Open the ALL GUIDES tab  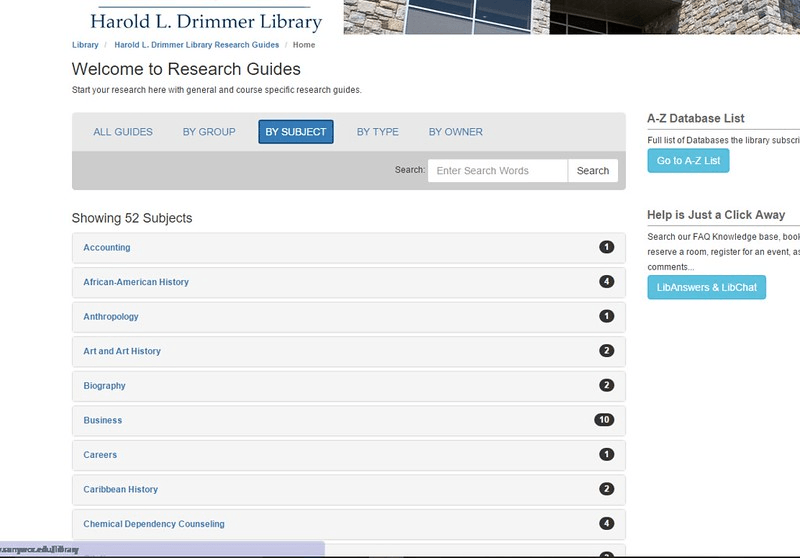[123, 132]
